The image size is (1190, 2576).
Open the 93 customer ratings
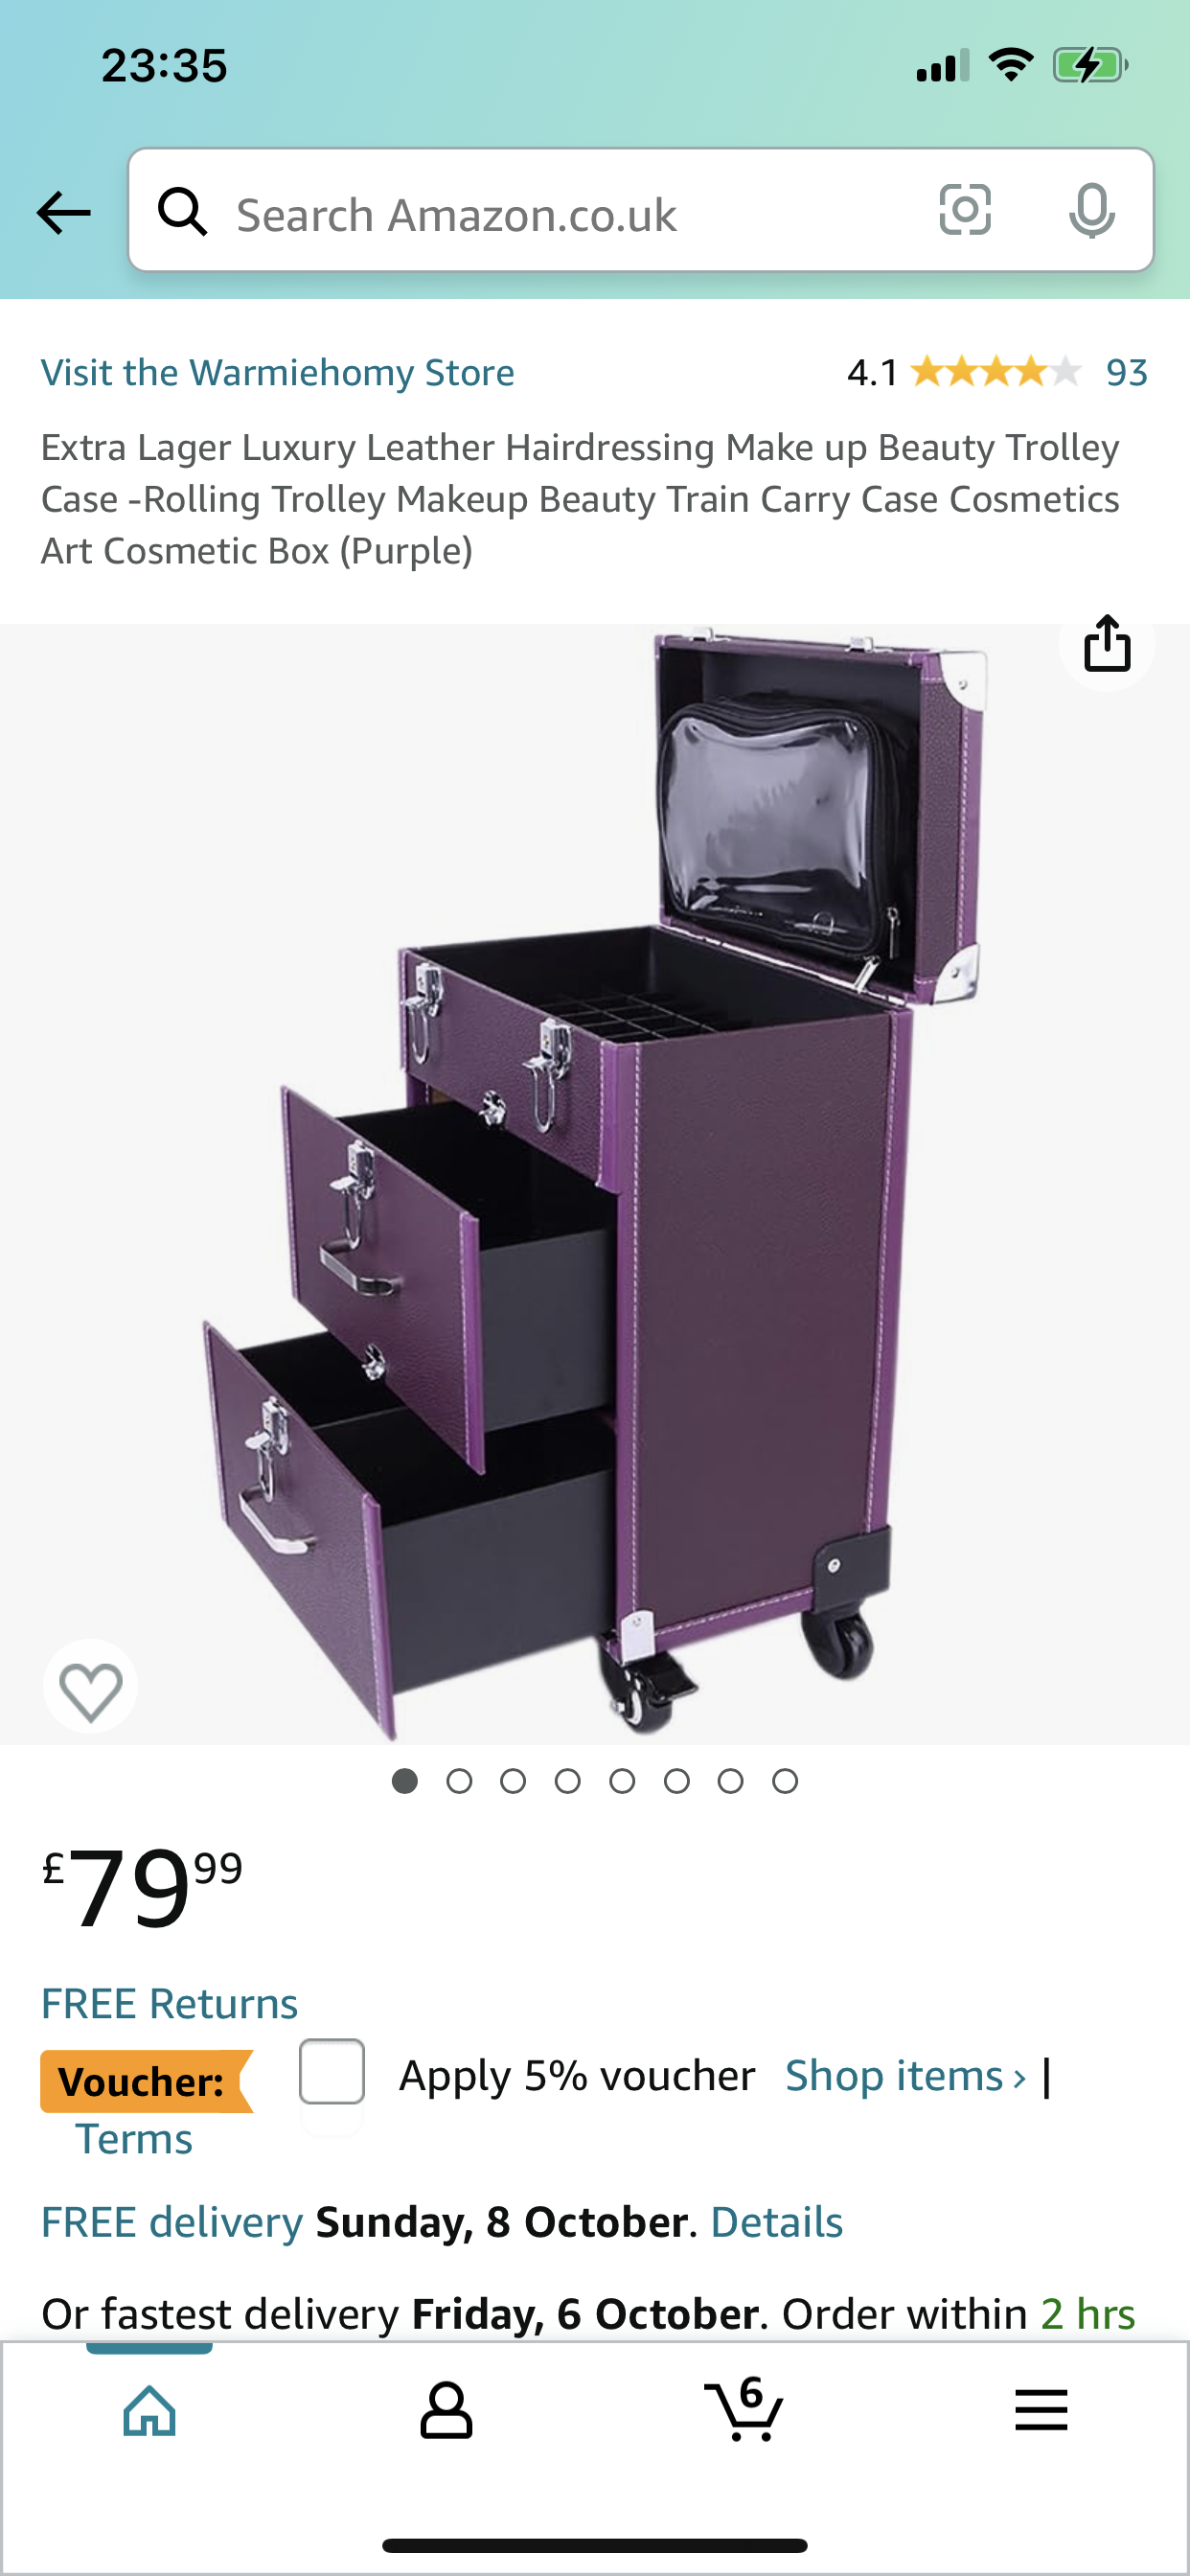point(1126,373)
